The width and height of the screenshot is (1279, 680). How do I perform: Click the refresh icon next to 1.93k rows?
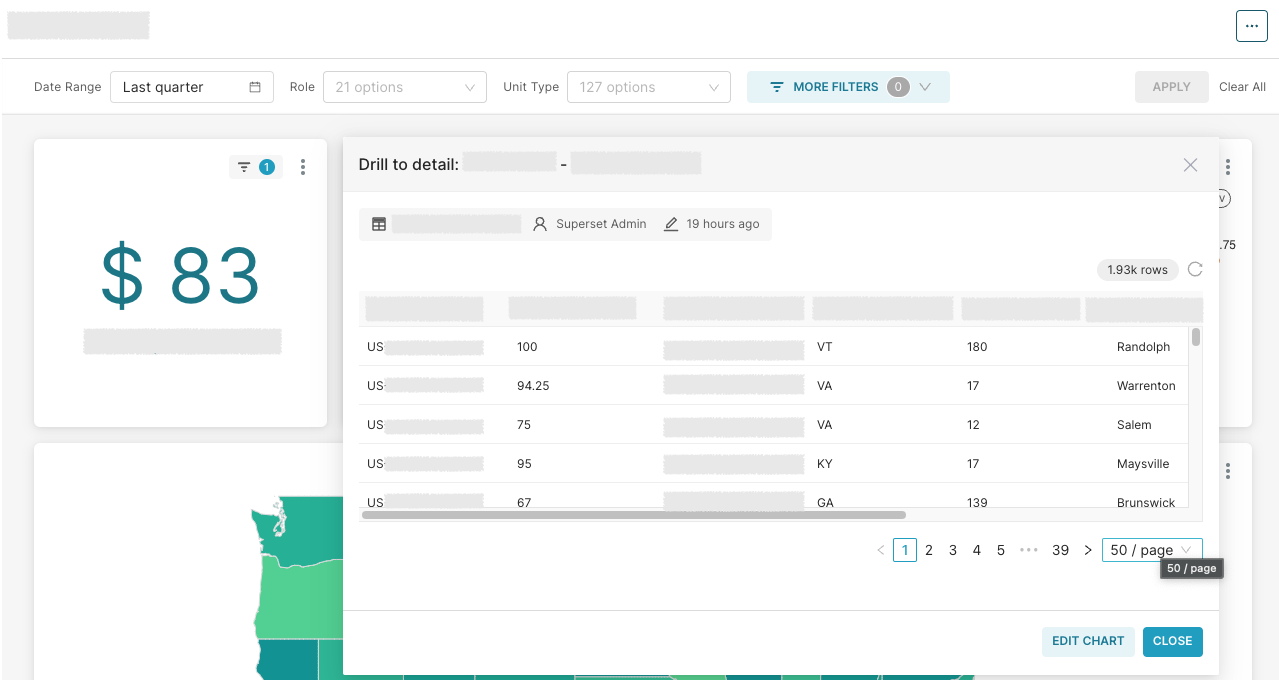point(1195,269)
